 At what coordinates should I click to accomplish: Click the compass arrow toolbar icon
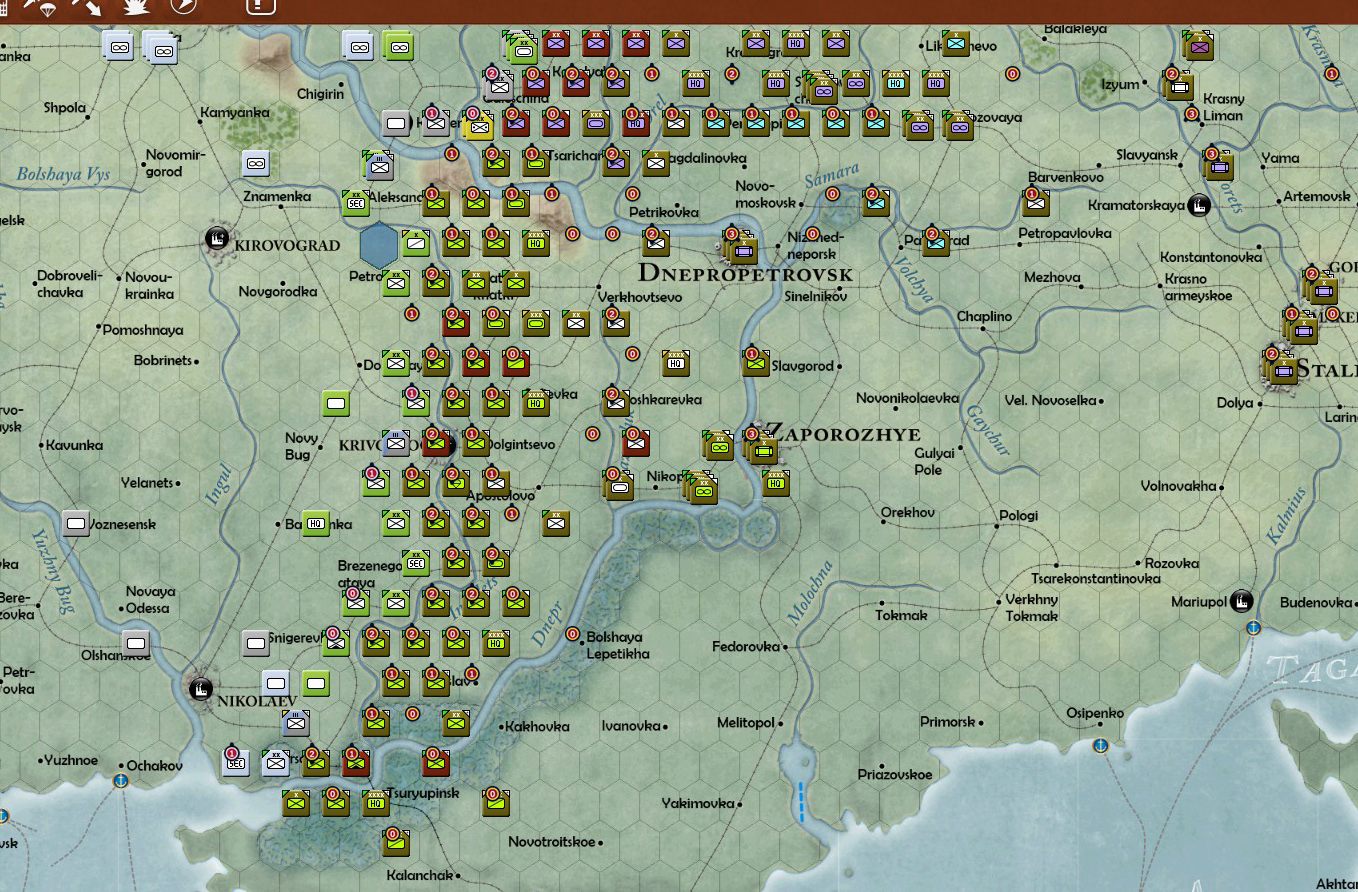point(184,6)
